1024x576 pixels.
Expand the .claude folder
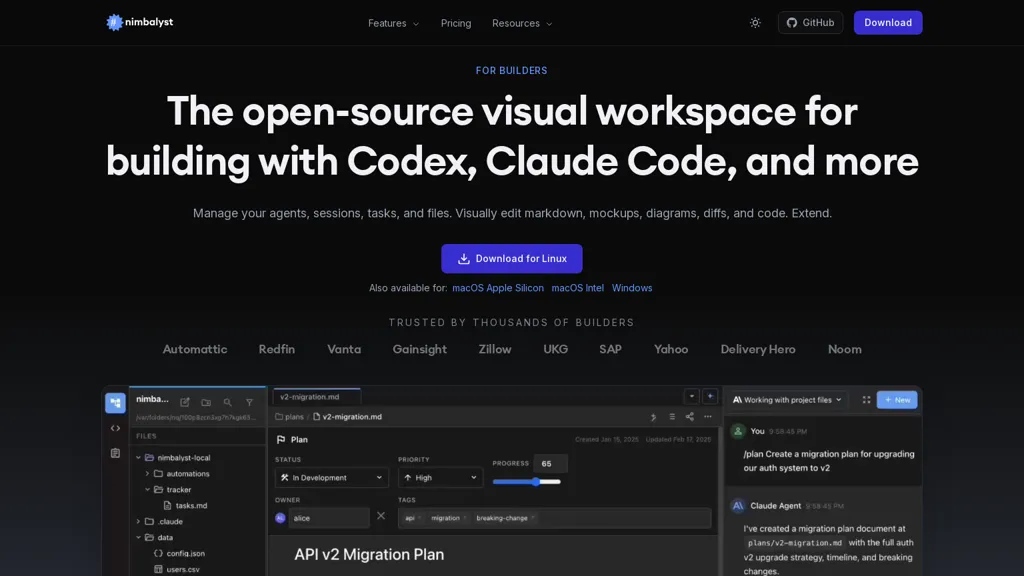[138, 521]
